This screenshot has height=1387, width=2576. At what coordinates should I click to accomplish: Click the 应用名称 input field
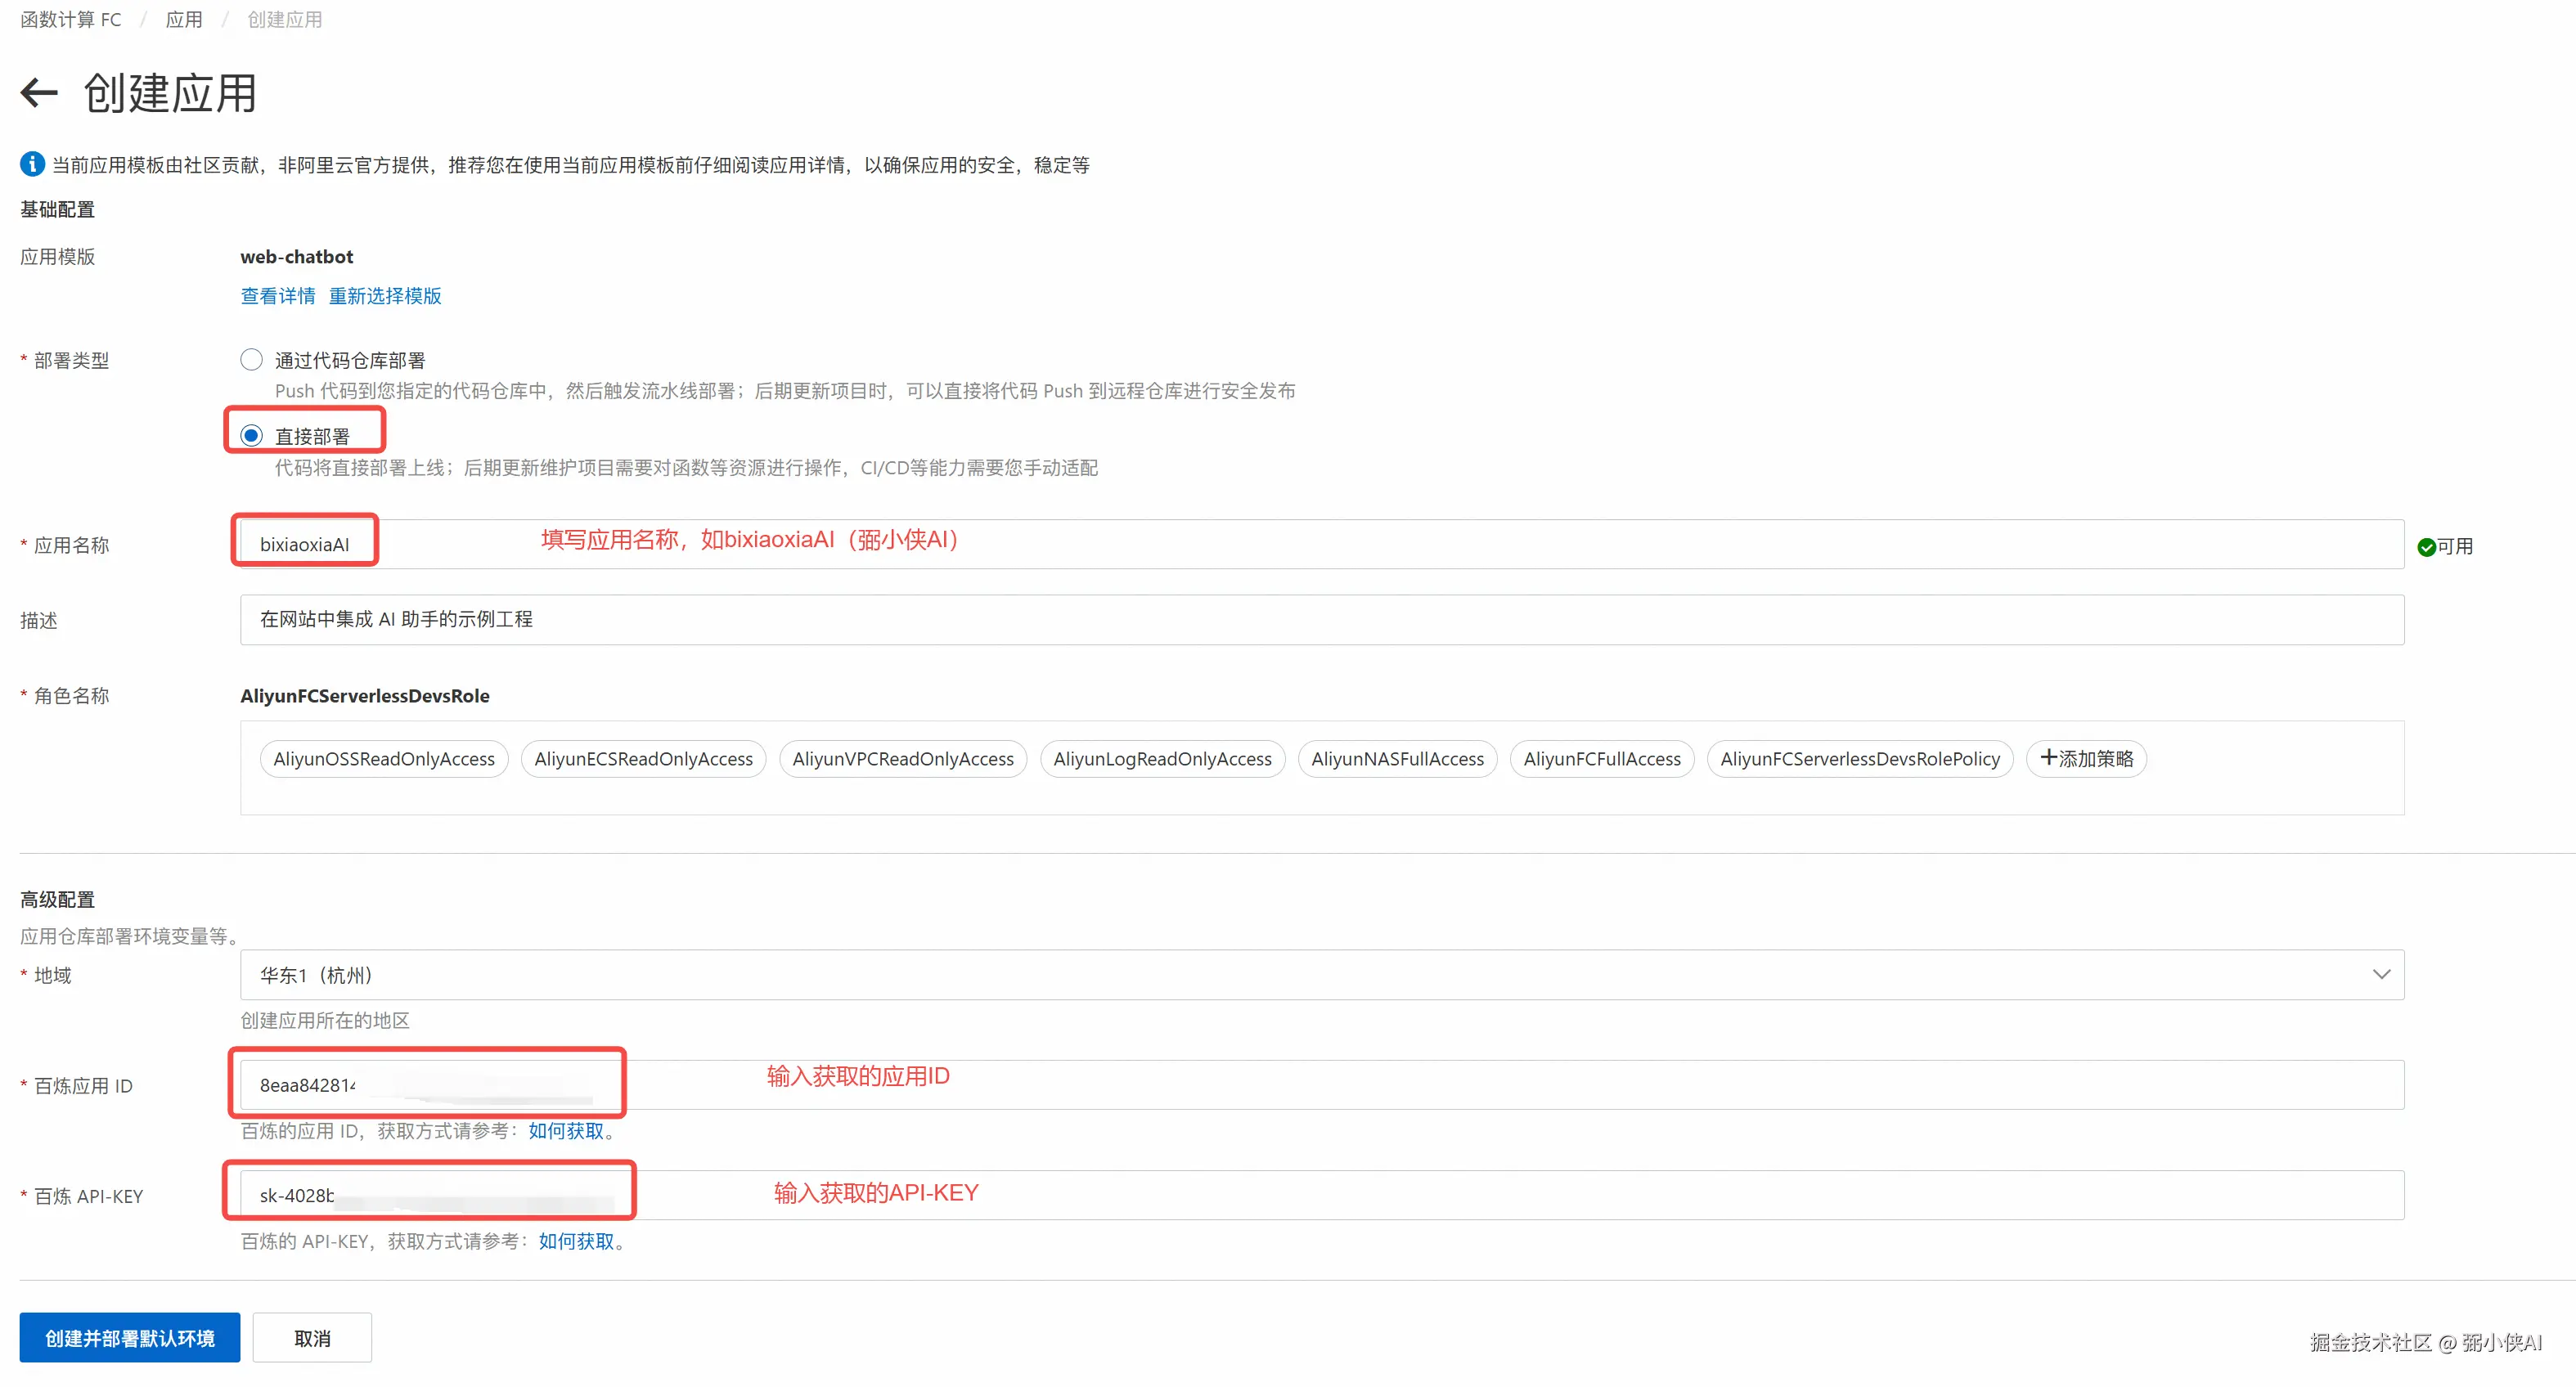click(1320, 545)
